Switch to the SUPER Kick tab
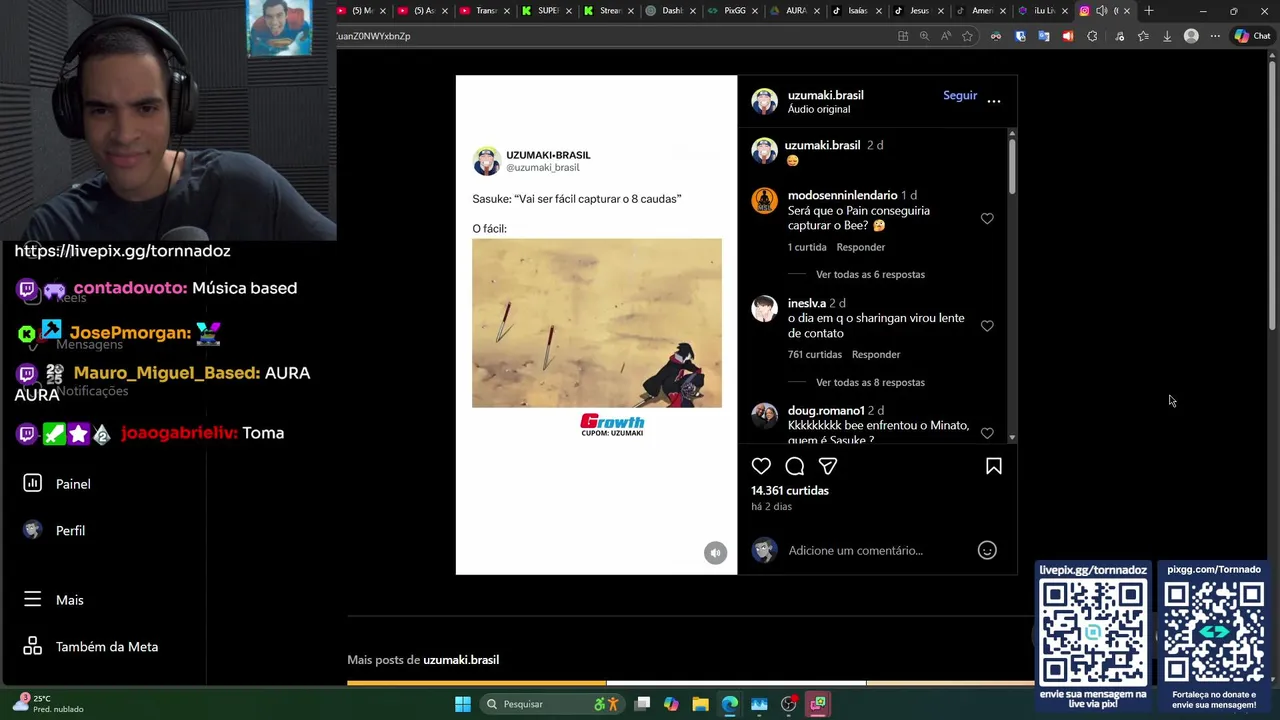Image resolution: width=1280 pixels, height=720 pixels. coord(547,11)
